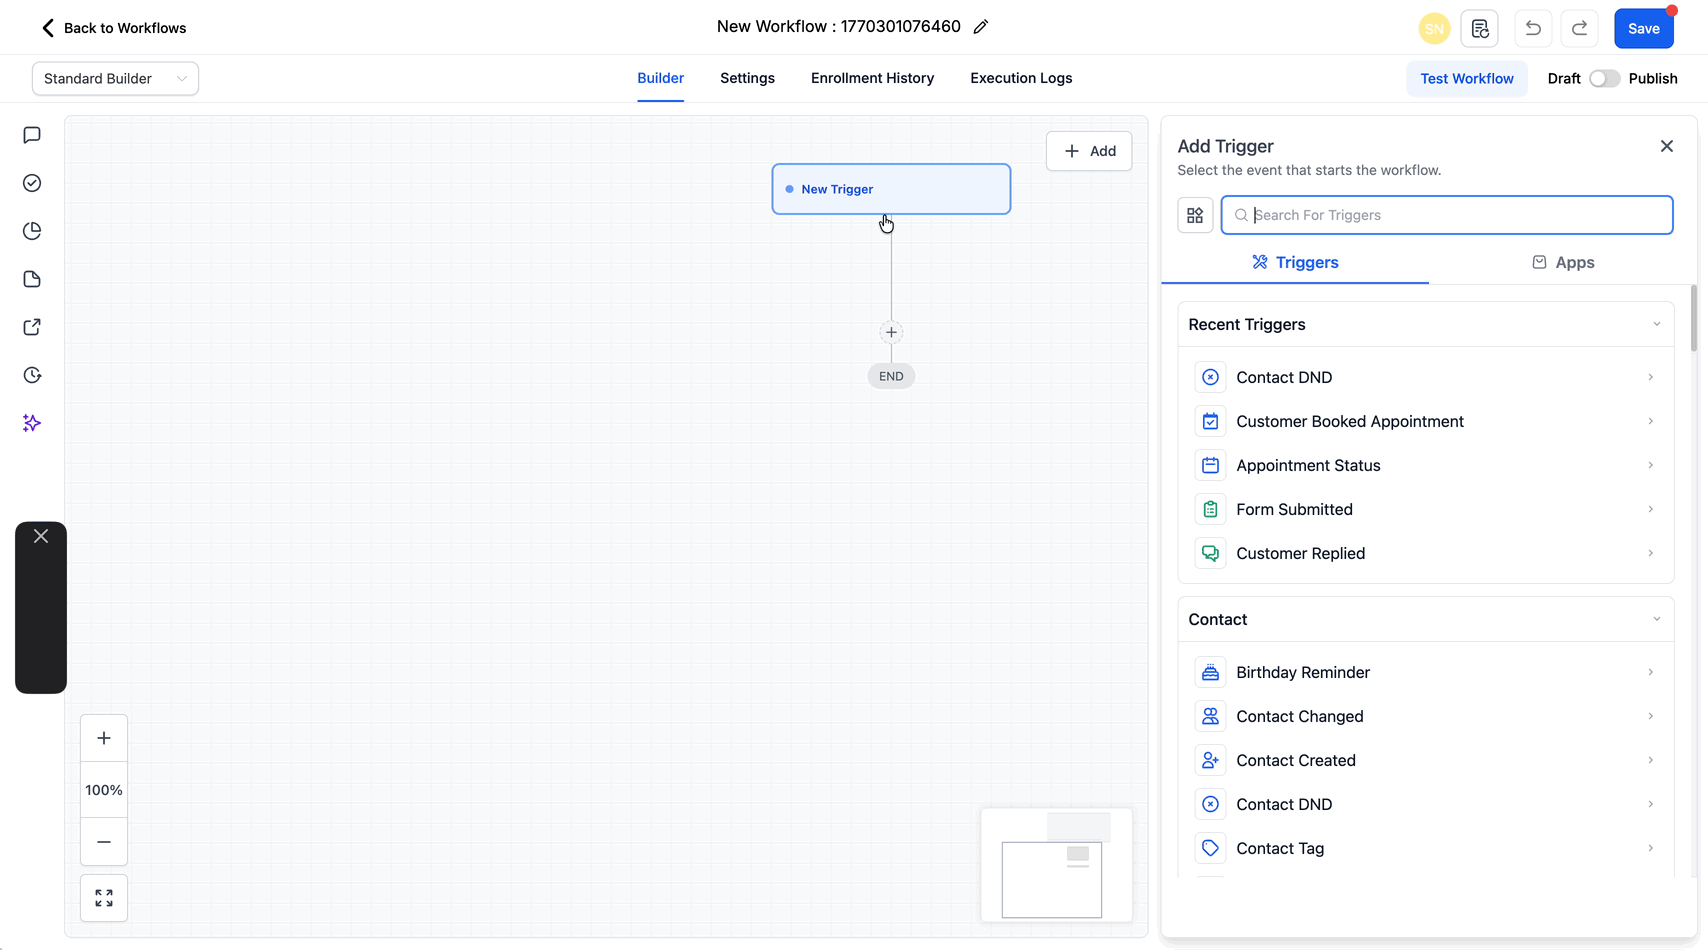This screenshot has width=1708, height=950.
Task: Open the SN user avatar
Action: 1434,28
